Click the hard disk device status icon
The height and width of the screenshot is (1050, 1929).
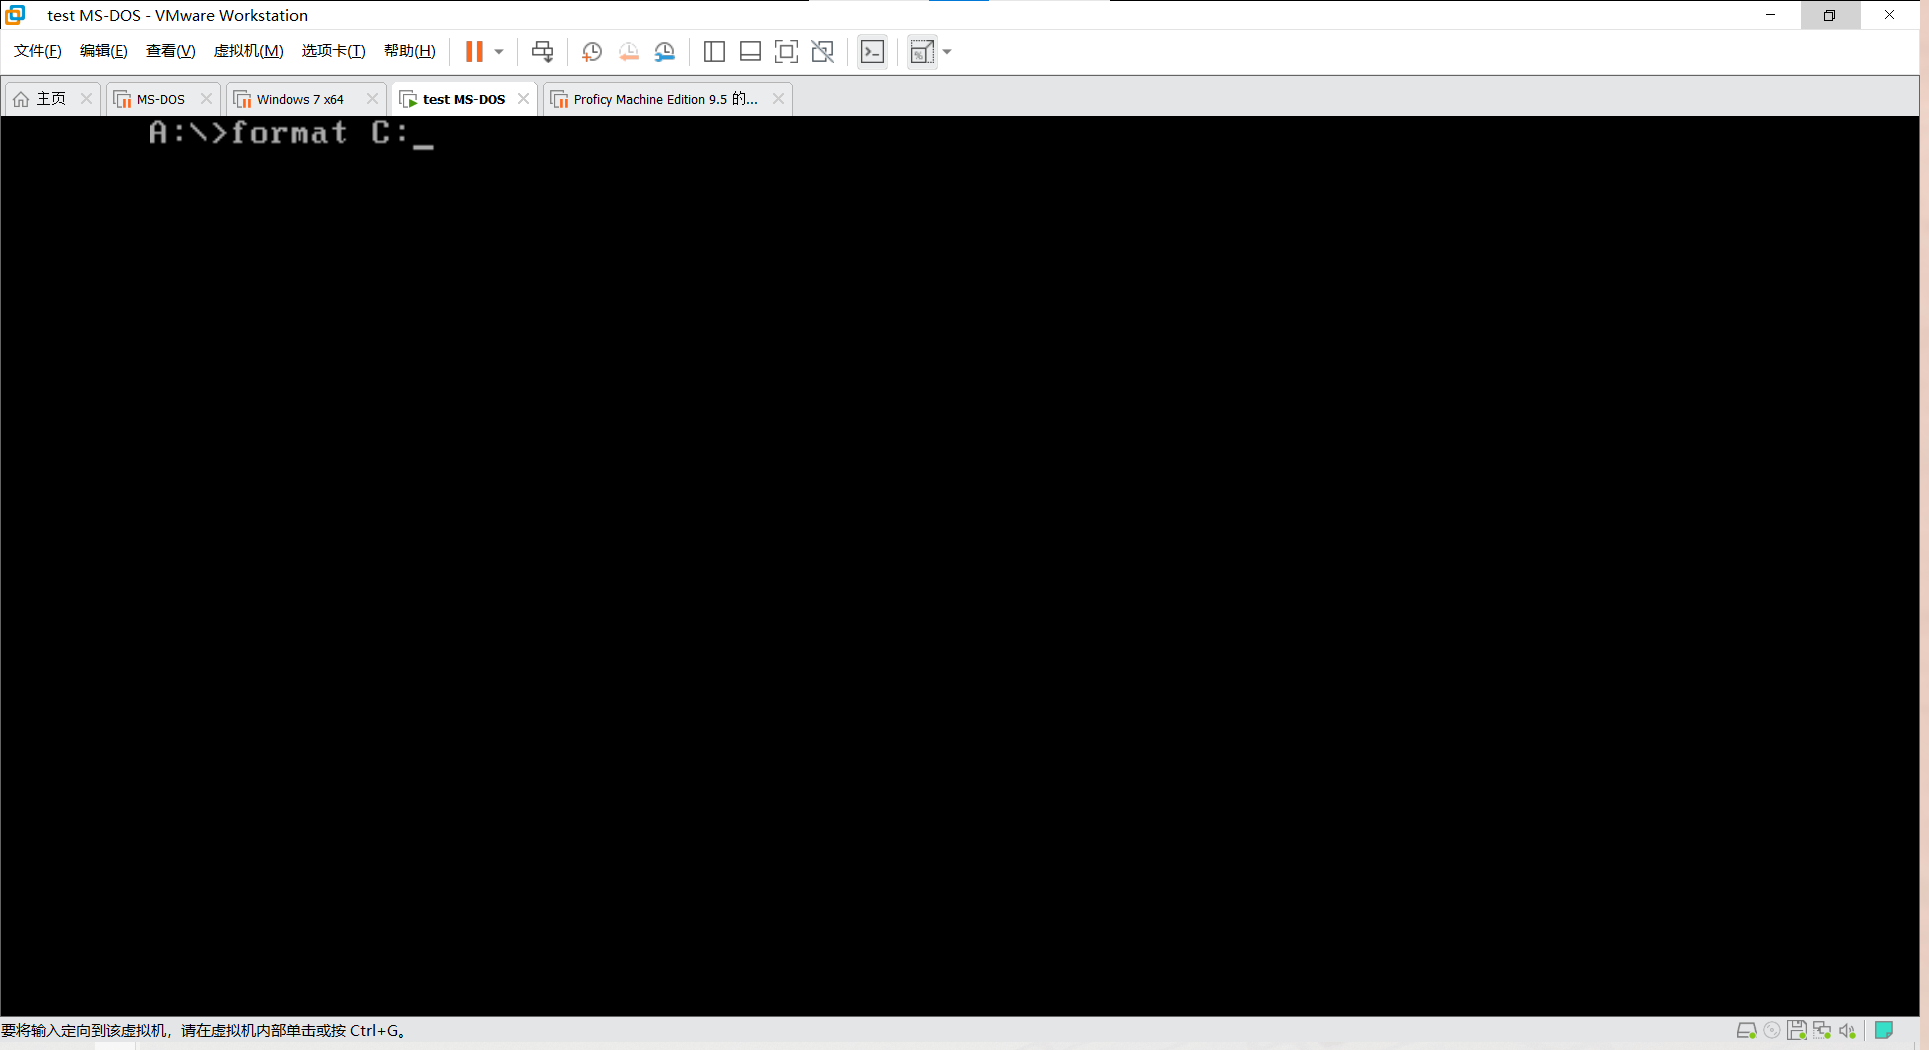1746,1030
